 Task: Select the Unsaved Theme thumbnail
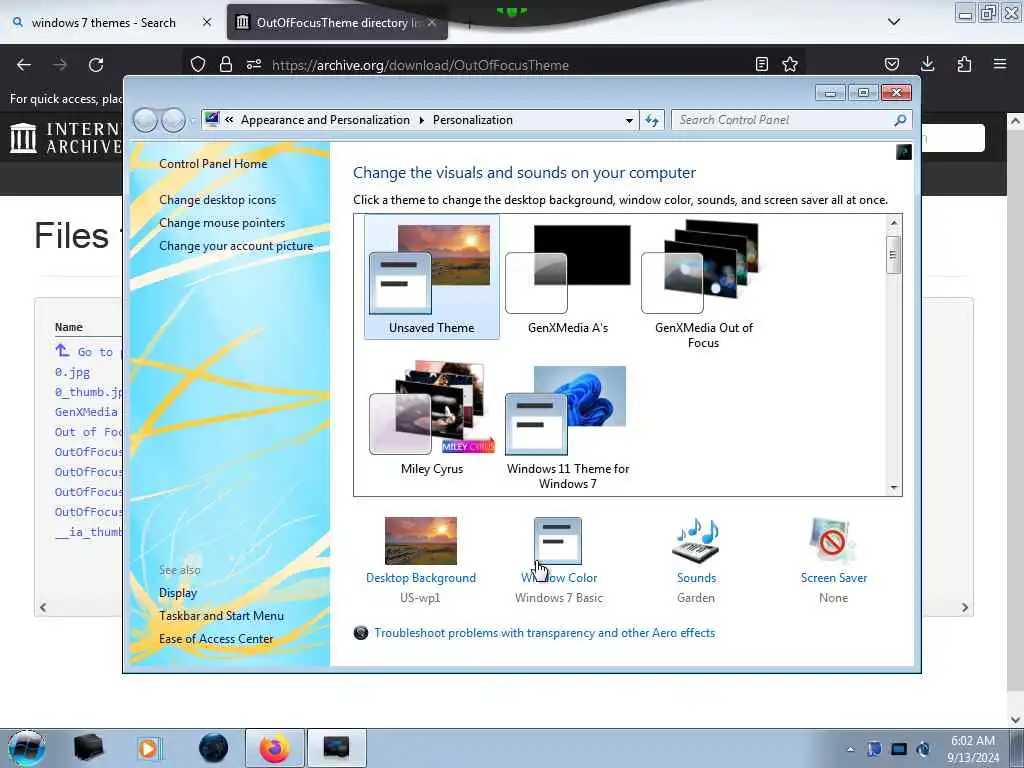(x=432, y=277)
